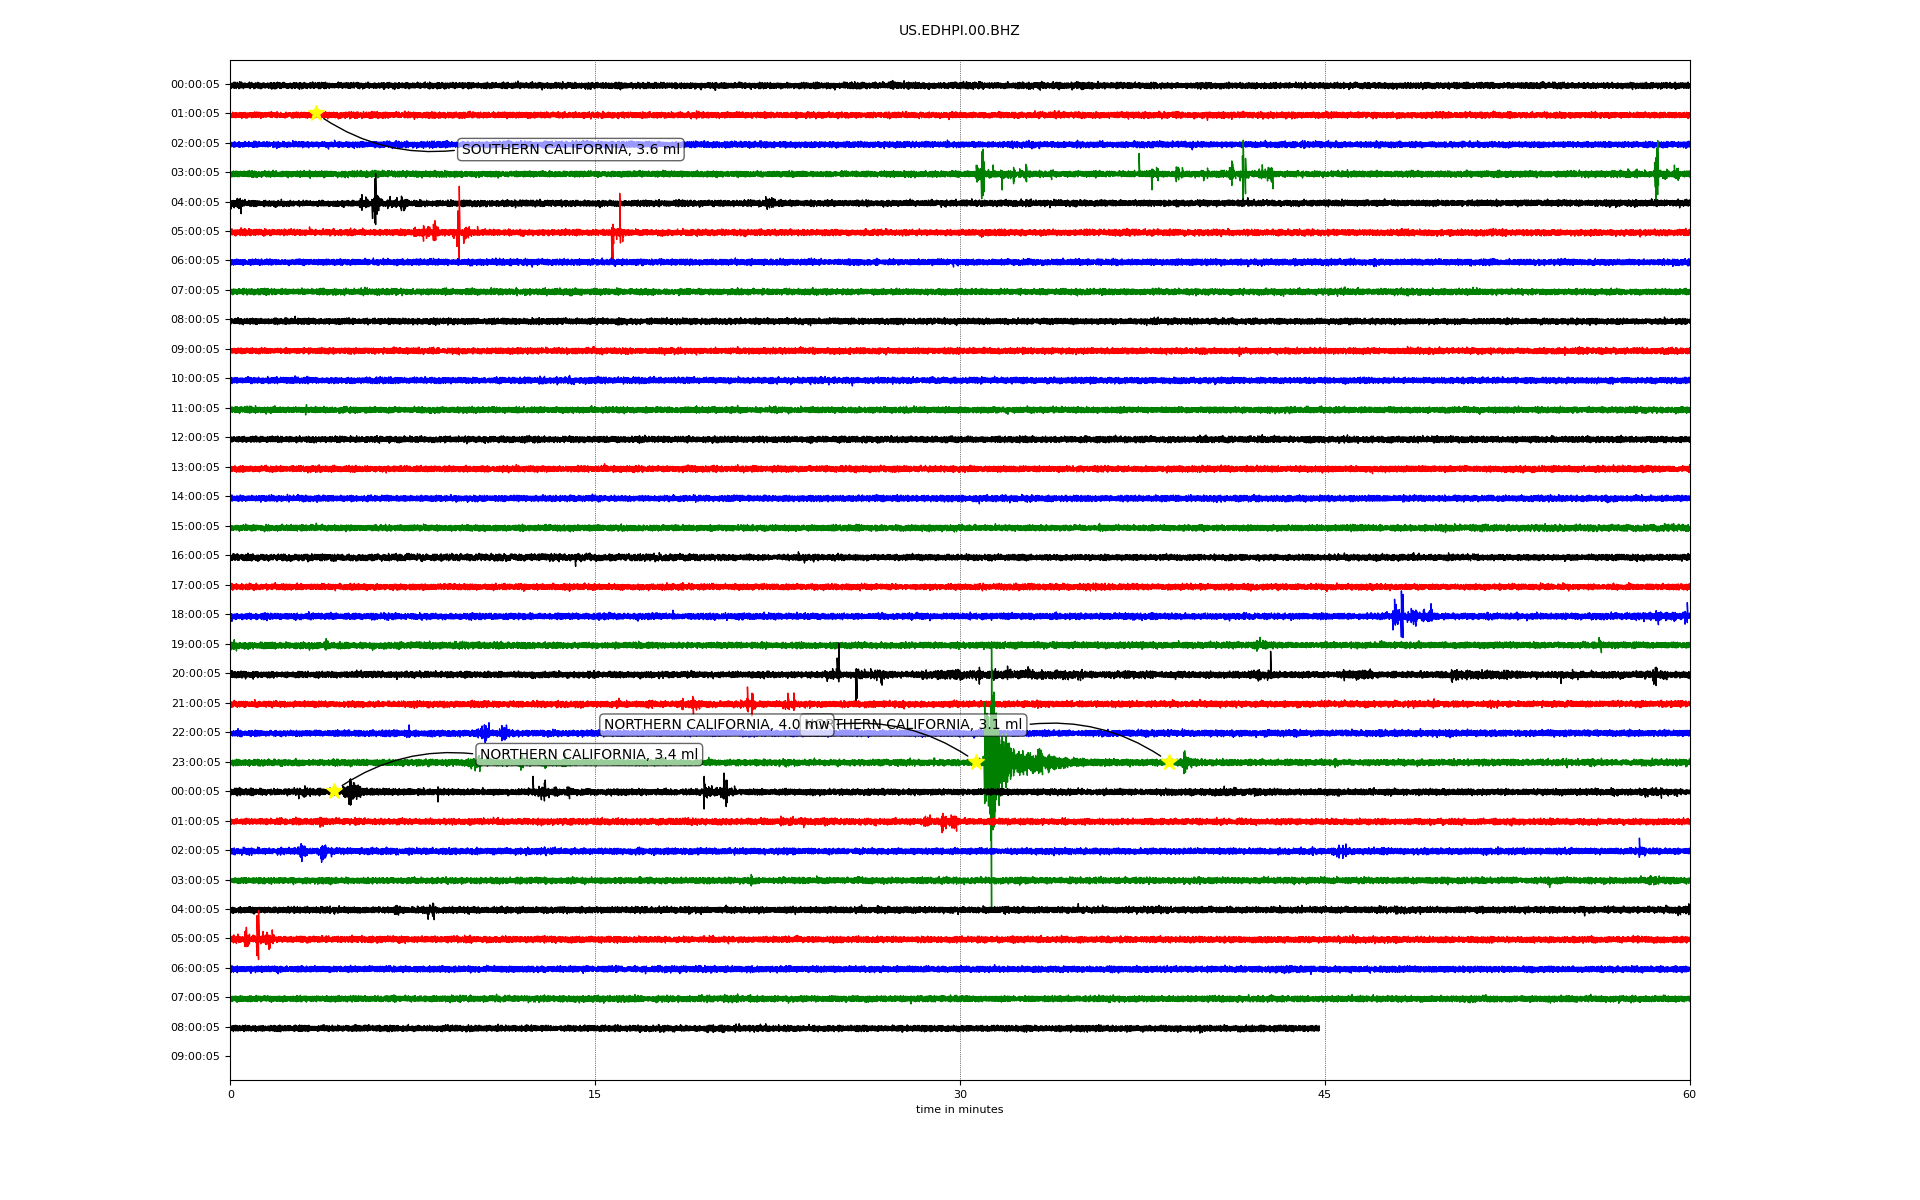
Task: Click the end of the 08:00:05 trace
Action: click(1318, 1028)
